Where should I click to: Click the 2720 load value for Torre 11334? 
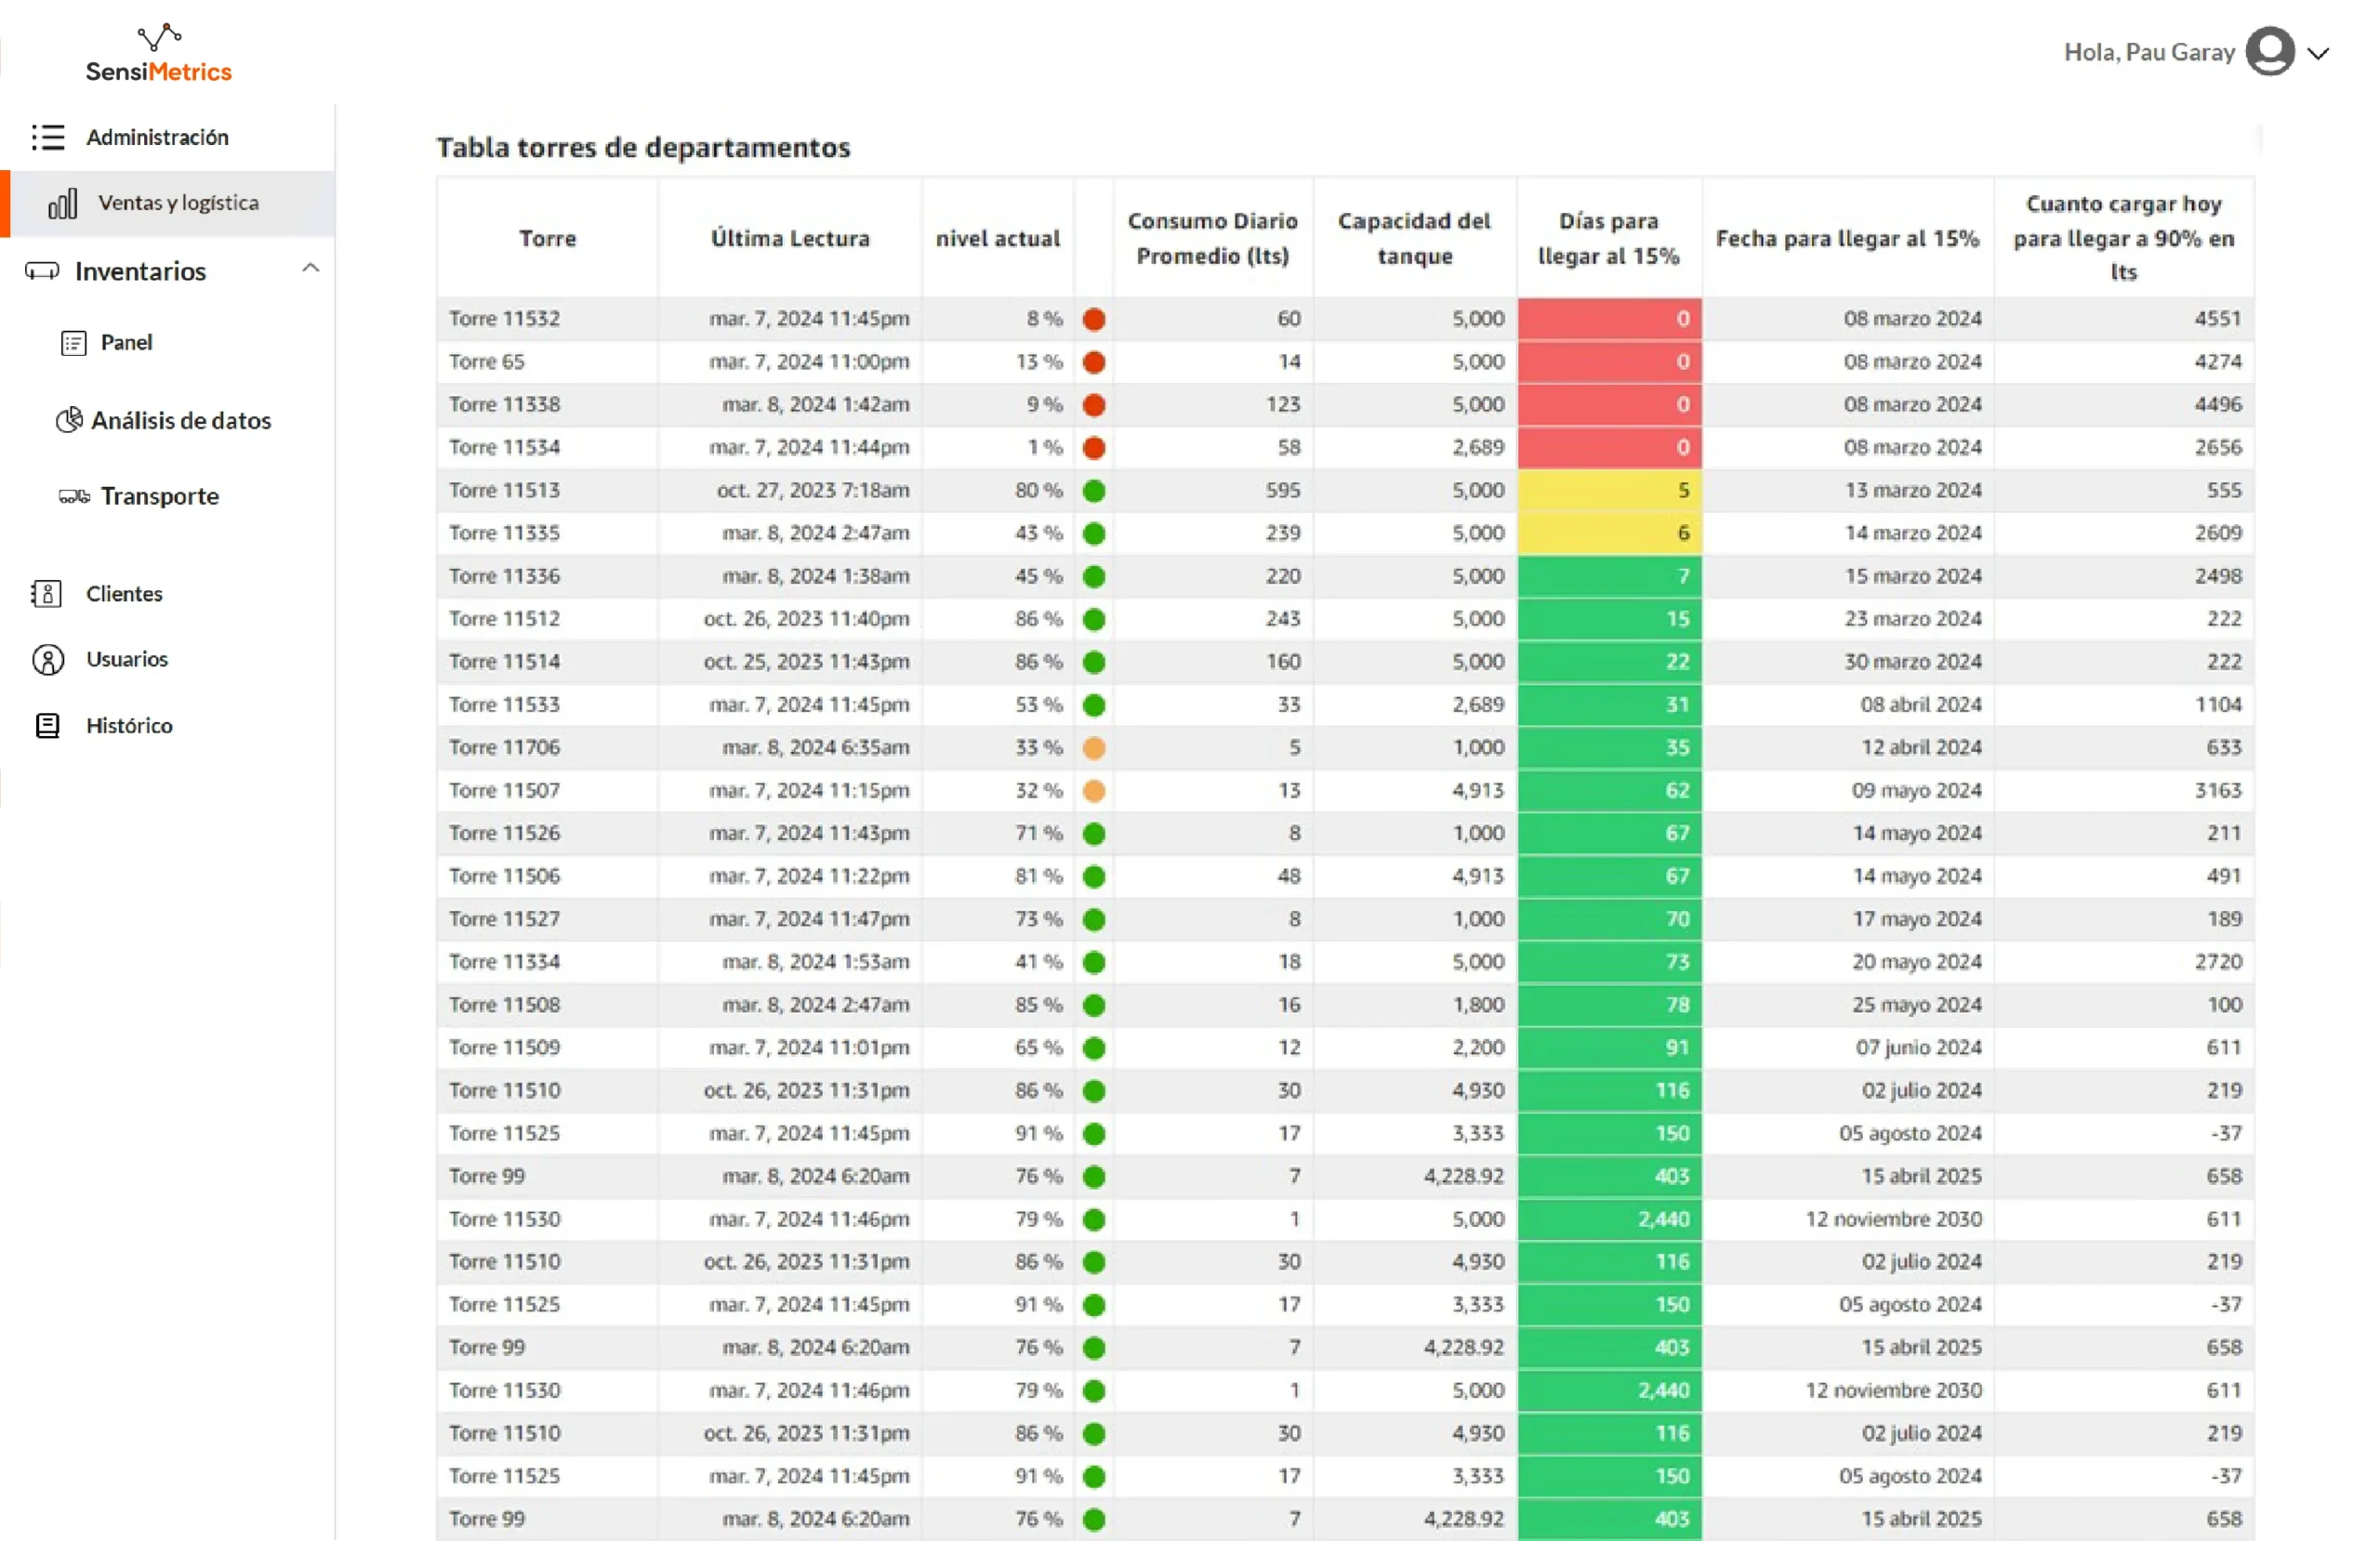tap(2218, 962)
